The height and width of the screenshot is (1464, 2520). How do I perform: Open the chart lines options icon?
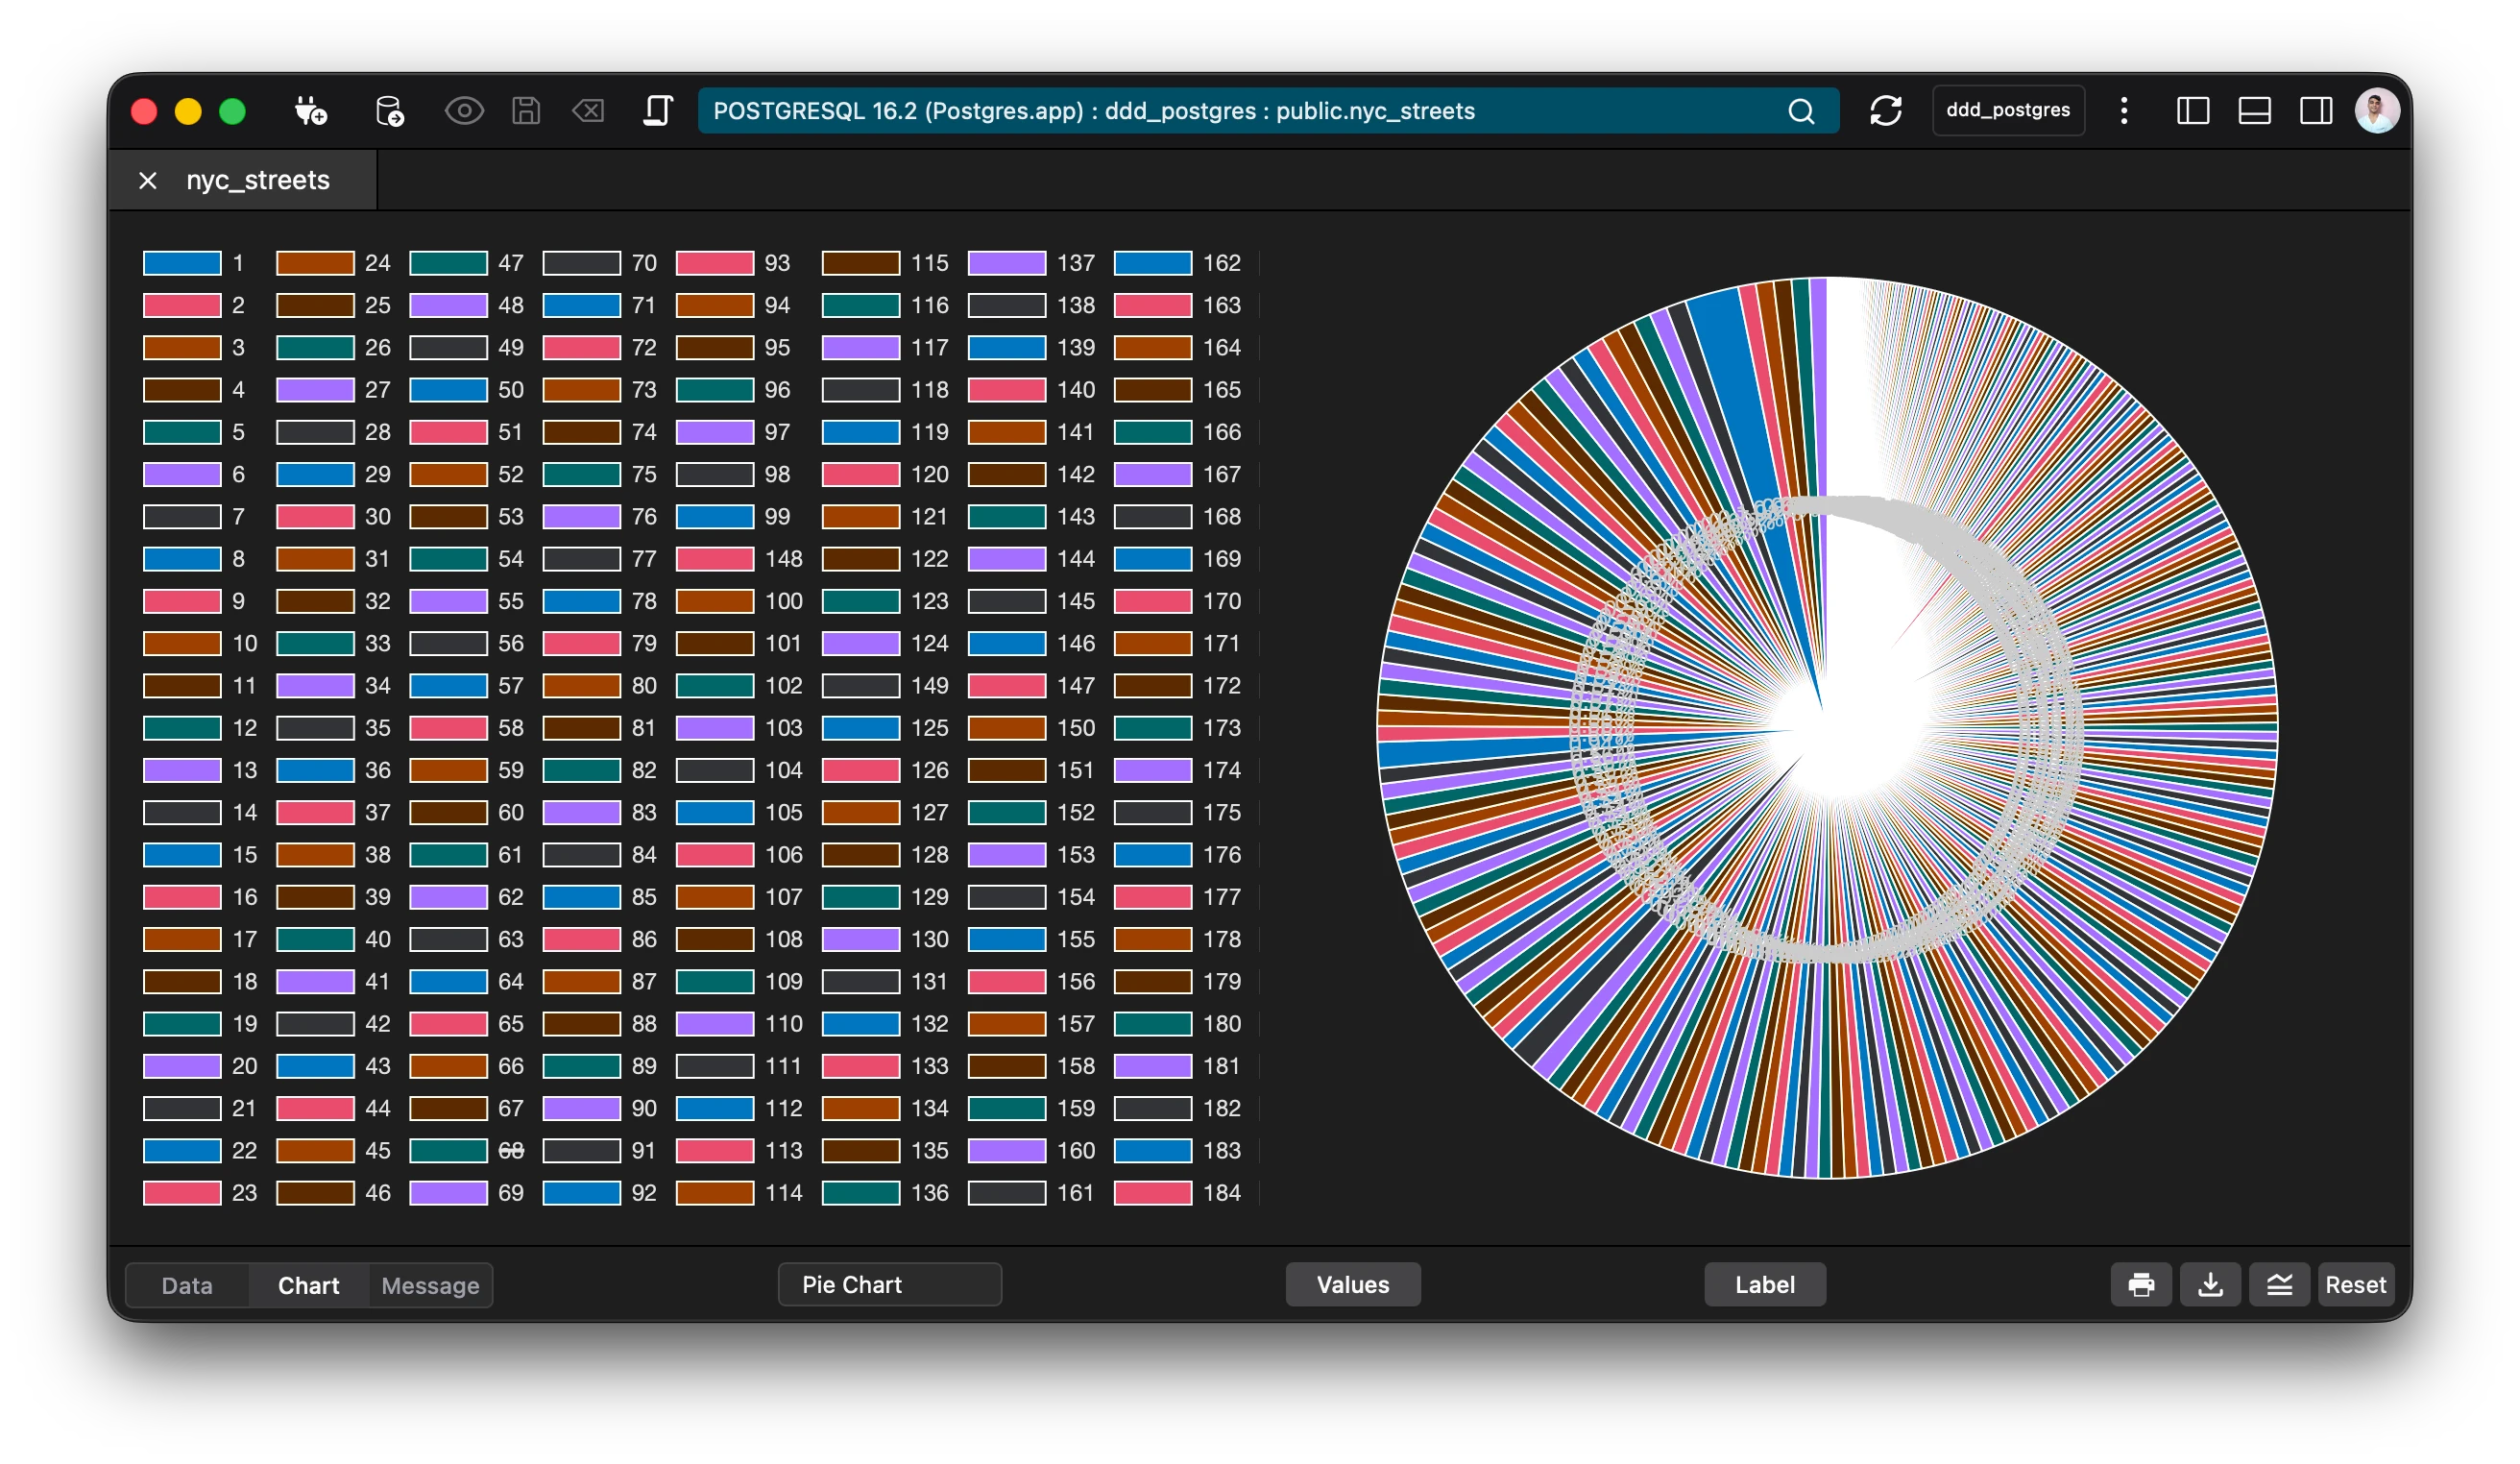(2279, 1285)
